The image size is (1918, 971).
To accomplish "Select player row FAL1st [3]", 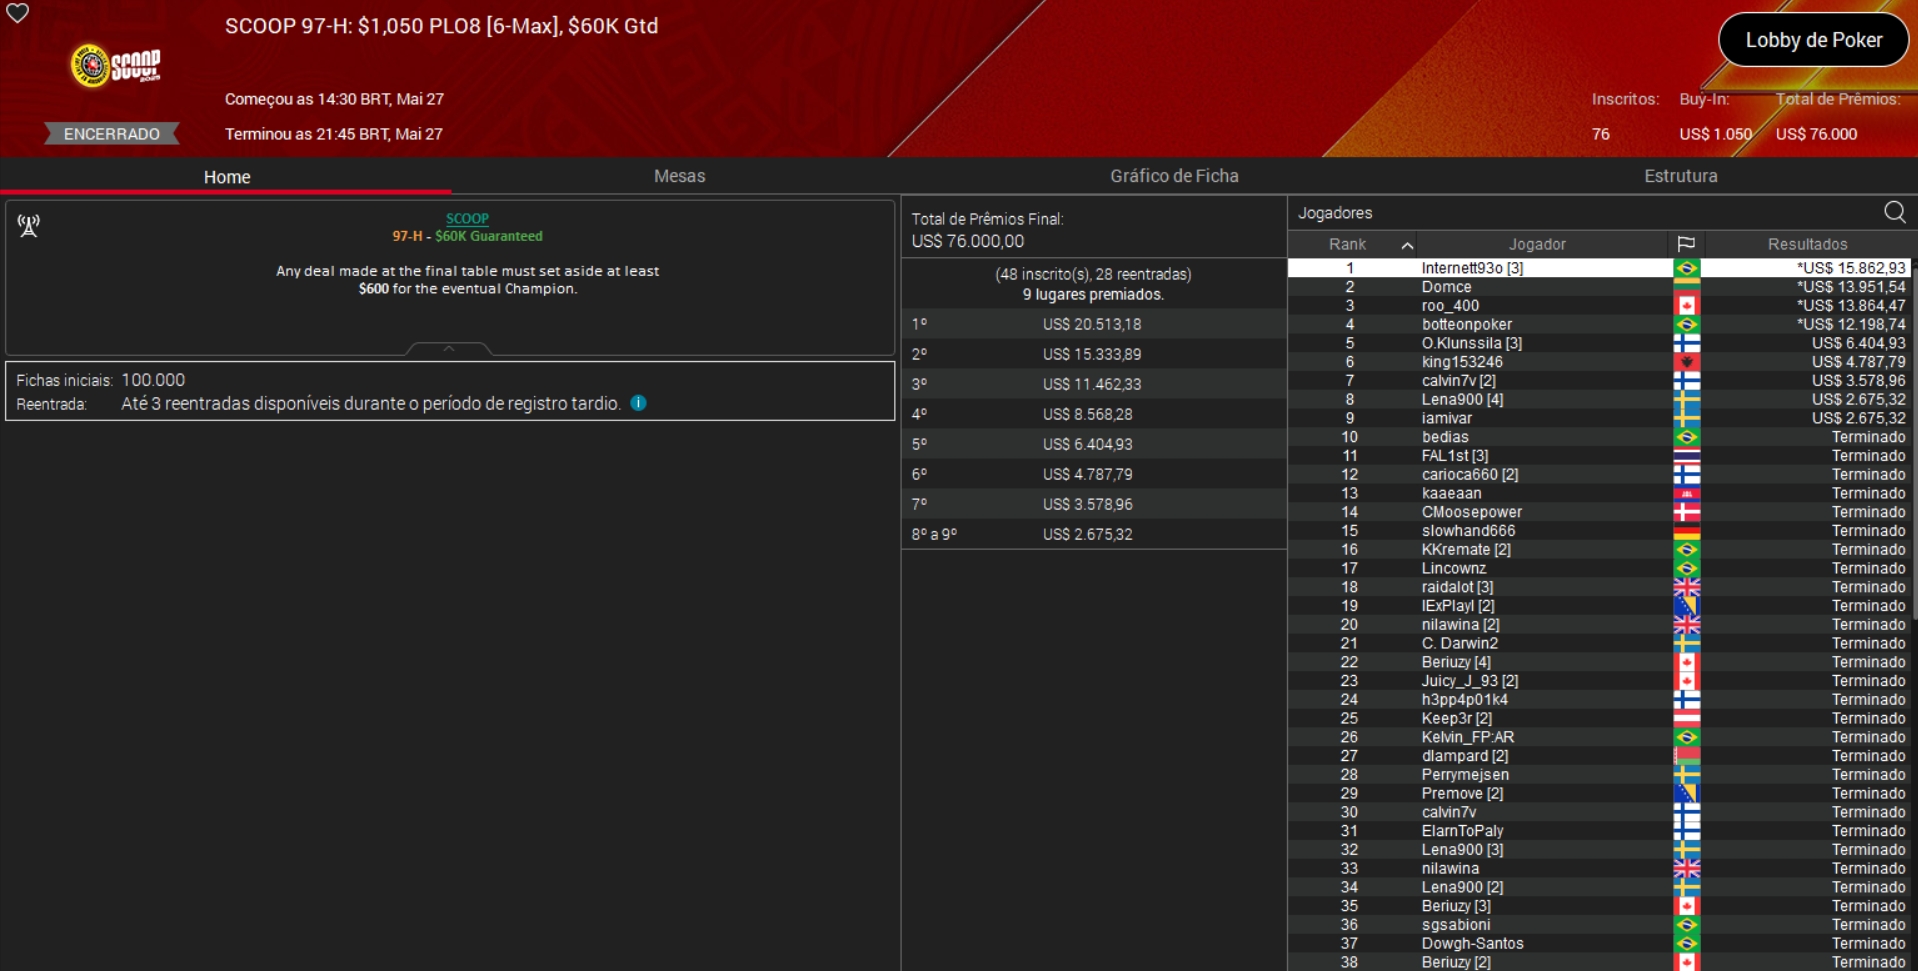I will [1599, 456].
